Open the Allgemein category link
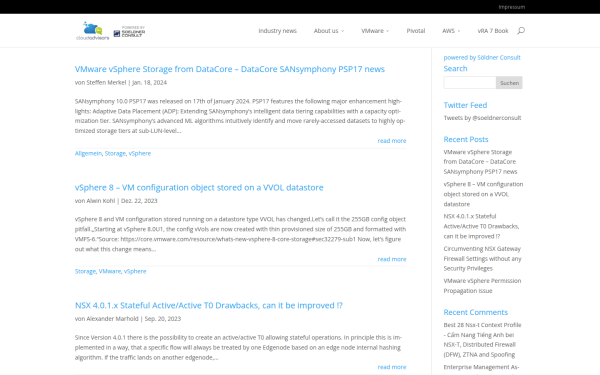600x375 pixels. [x=88, y=153]
